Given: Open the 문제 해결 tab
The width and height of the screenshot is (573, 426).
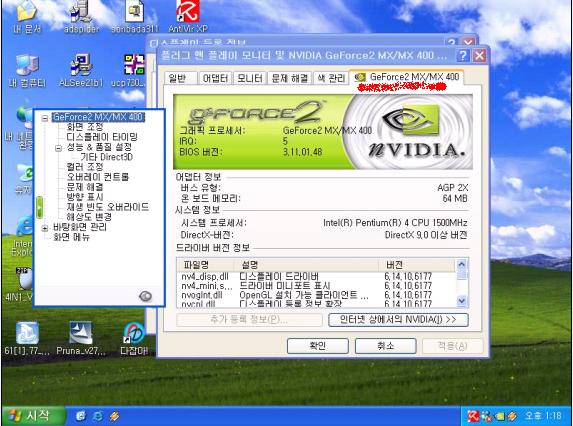Looking at the screenshot, I should (289, 78).
